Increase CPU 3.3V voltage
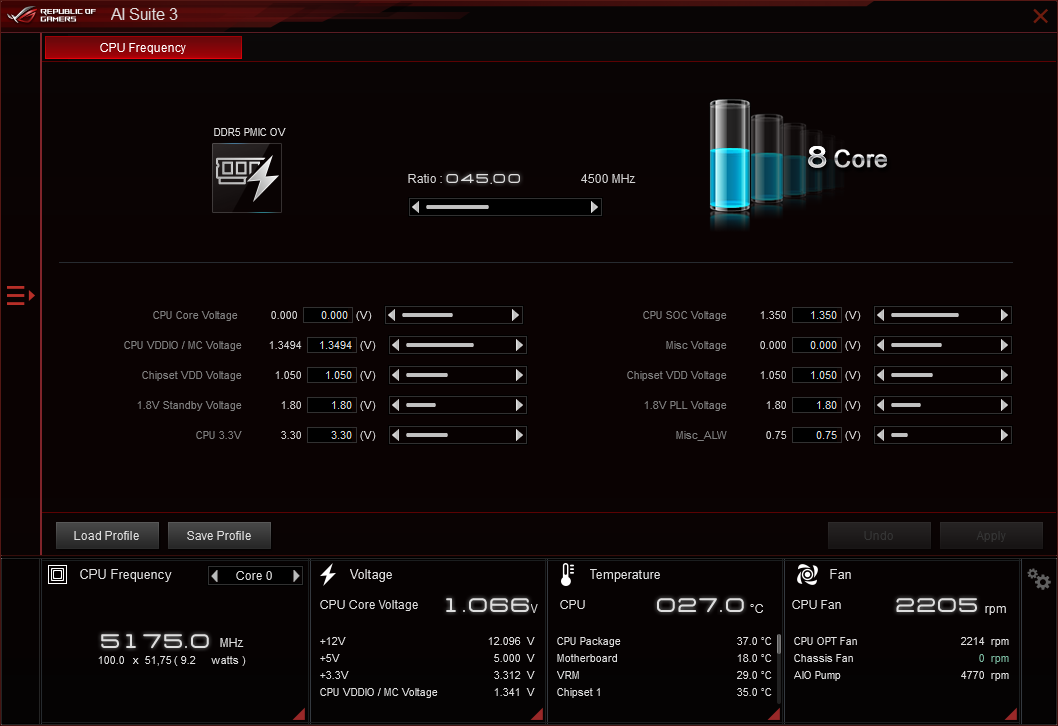 pyautogui.click(x=520, y=435)
